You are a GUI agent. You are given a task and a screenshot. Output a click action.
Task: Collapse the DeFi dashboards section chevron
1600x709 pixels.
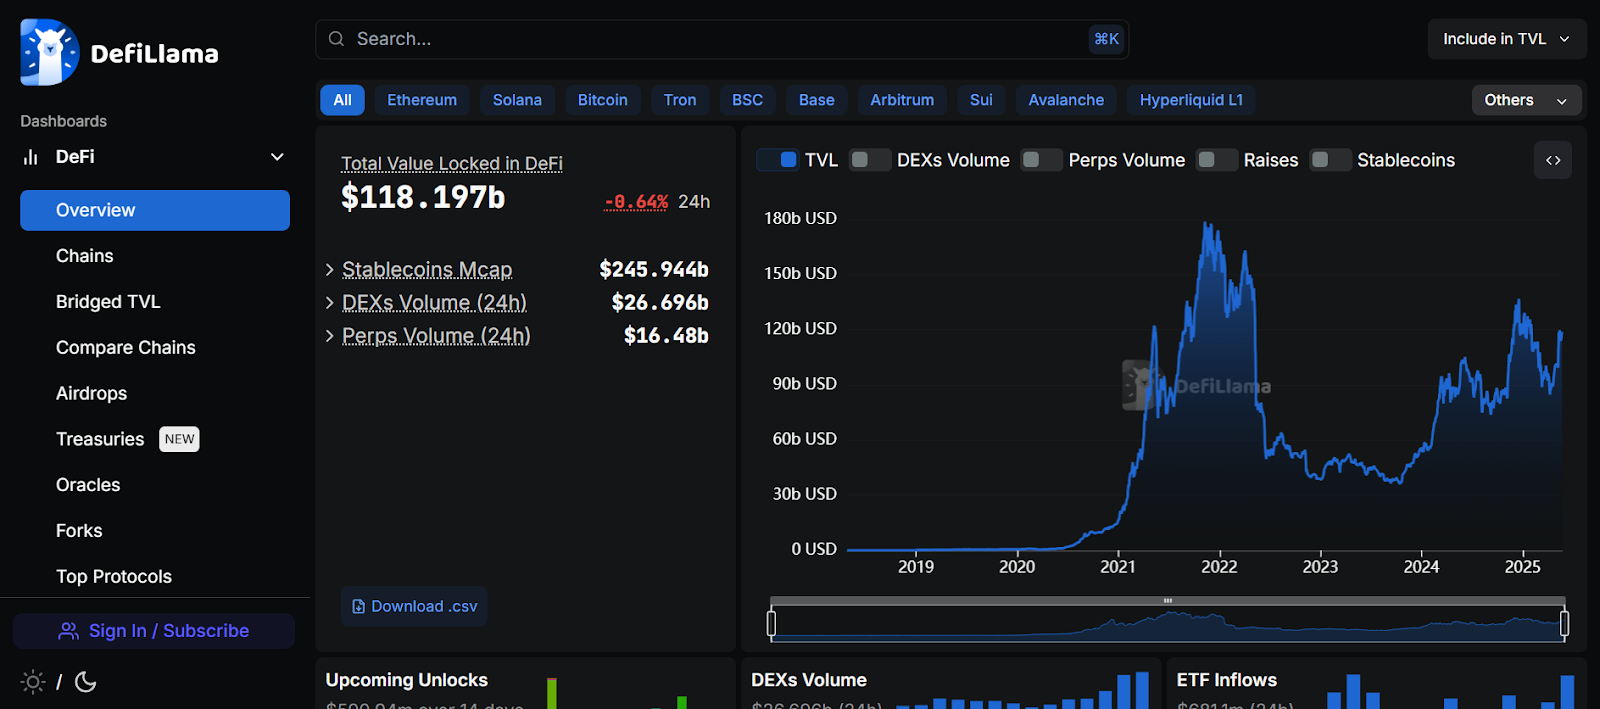pos(277,157)
